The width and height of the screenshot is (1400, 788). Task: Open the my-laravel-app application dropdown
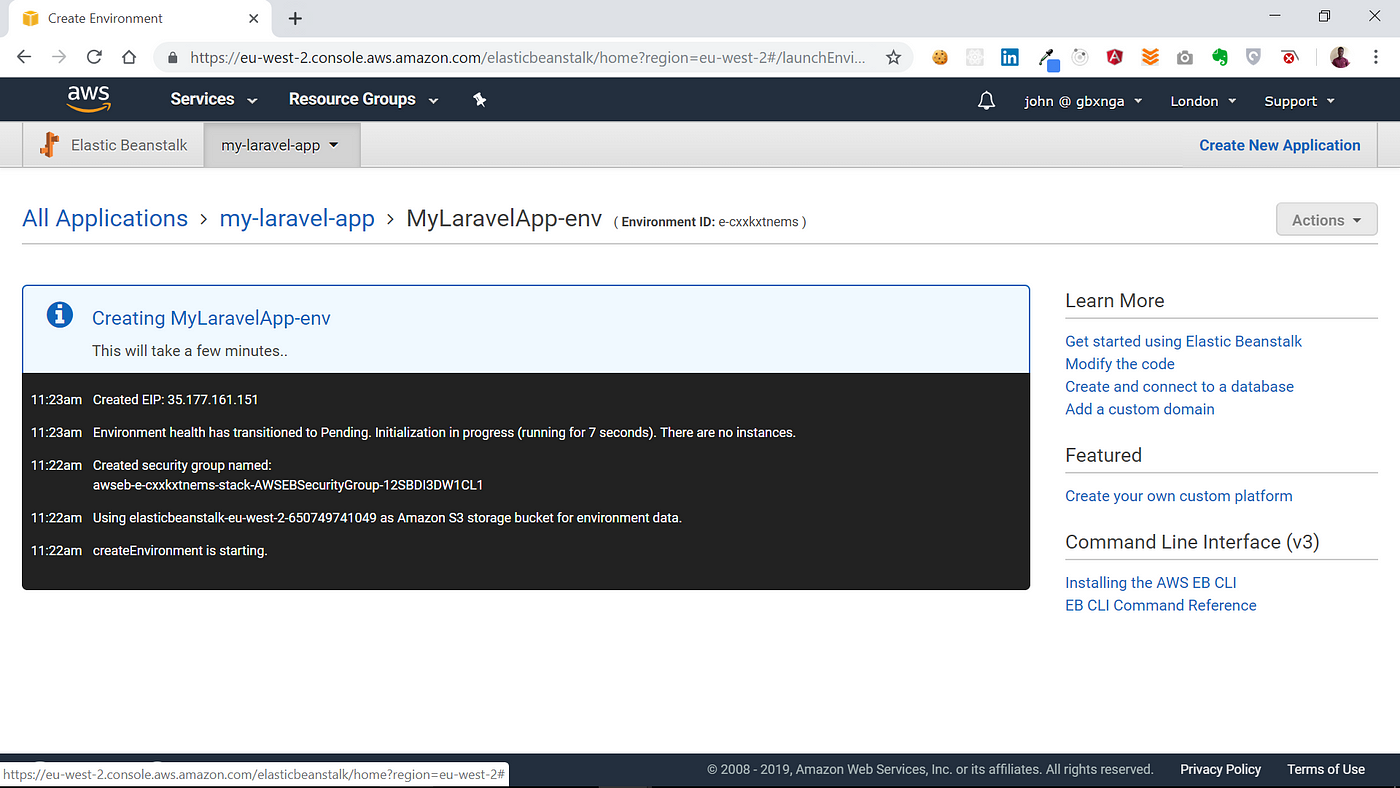[281, 145]
